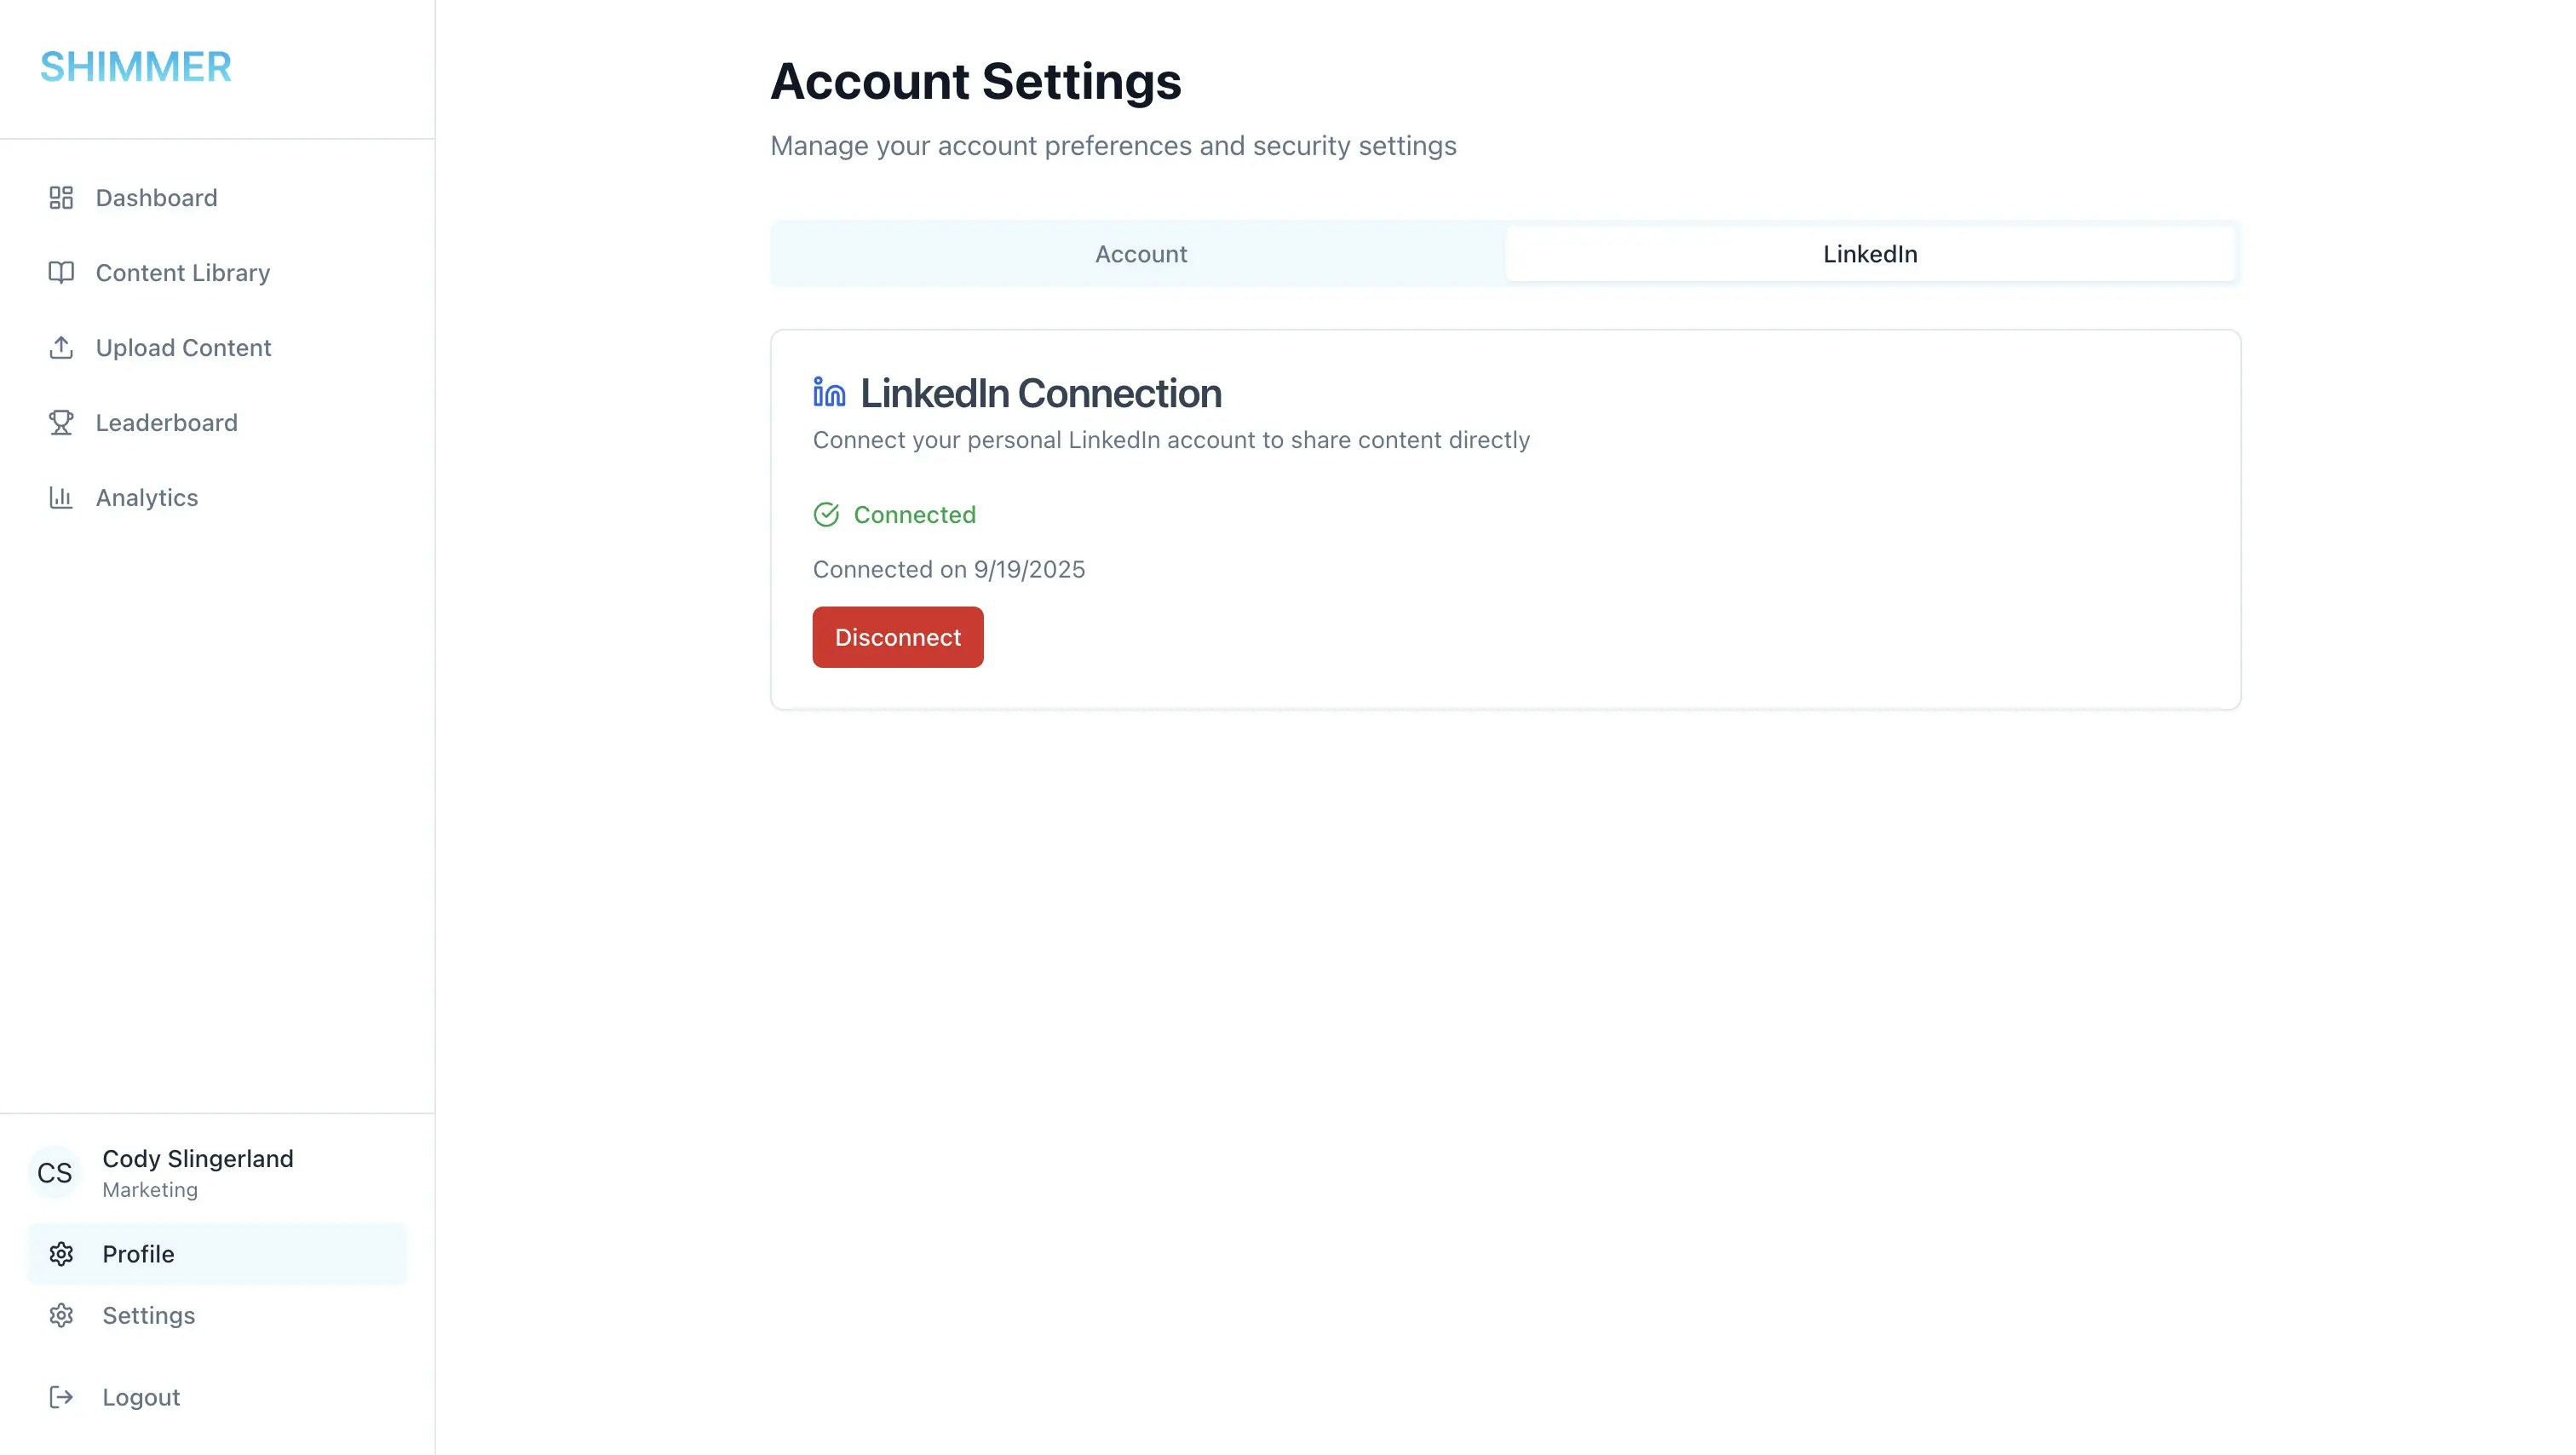Click the CS avatar circle

[x=54, y=1172]
